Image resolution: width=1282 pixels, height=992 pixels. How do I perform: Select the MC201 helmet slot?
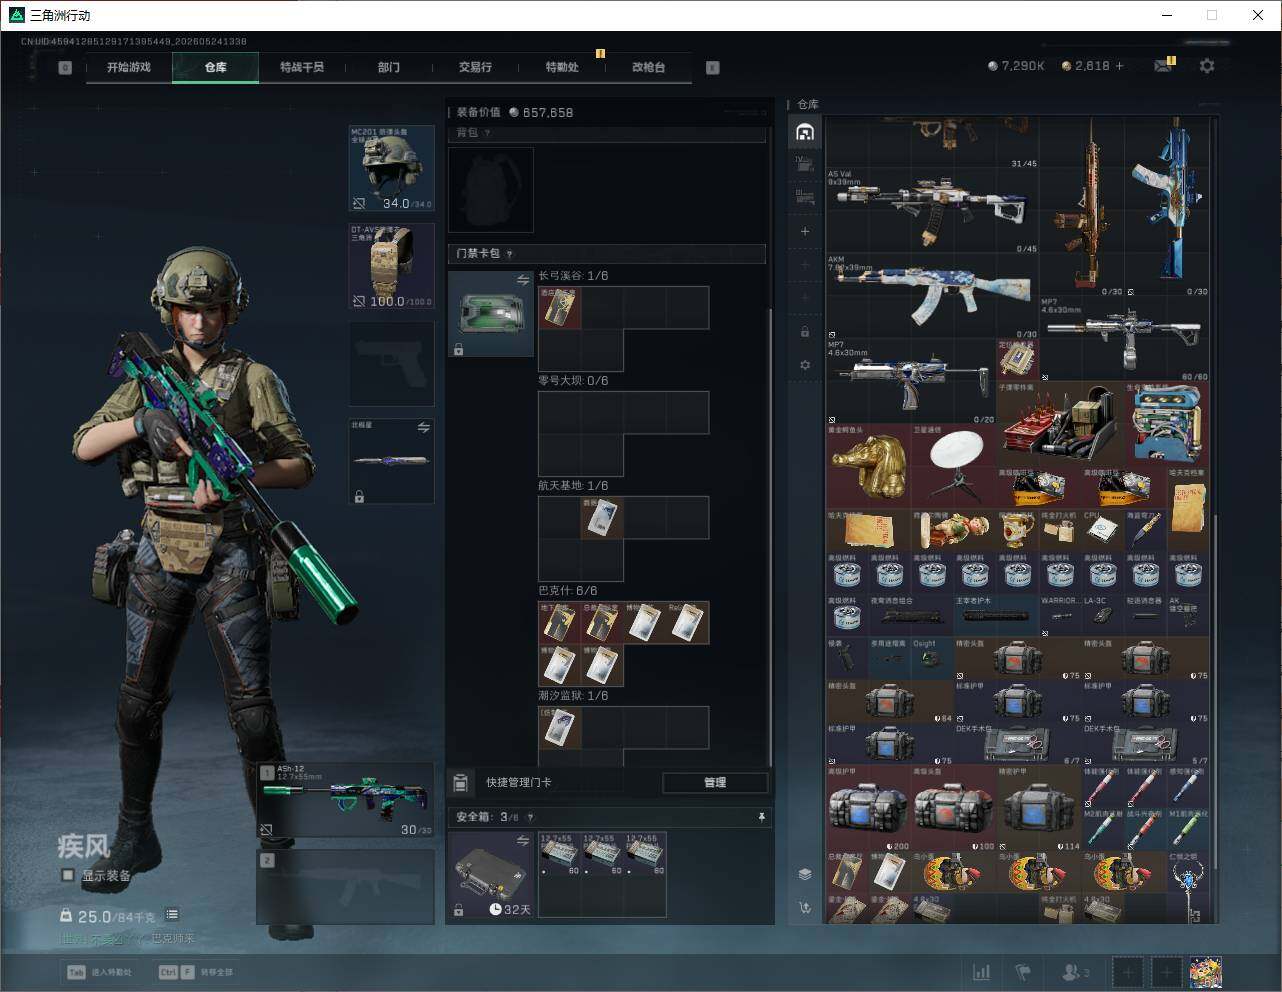[x=392, y=168]
